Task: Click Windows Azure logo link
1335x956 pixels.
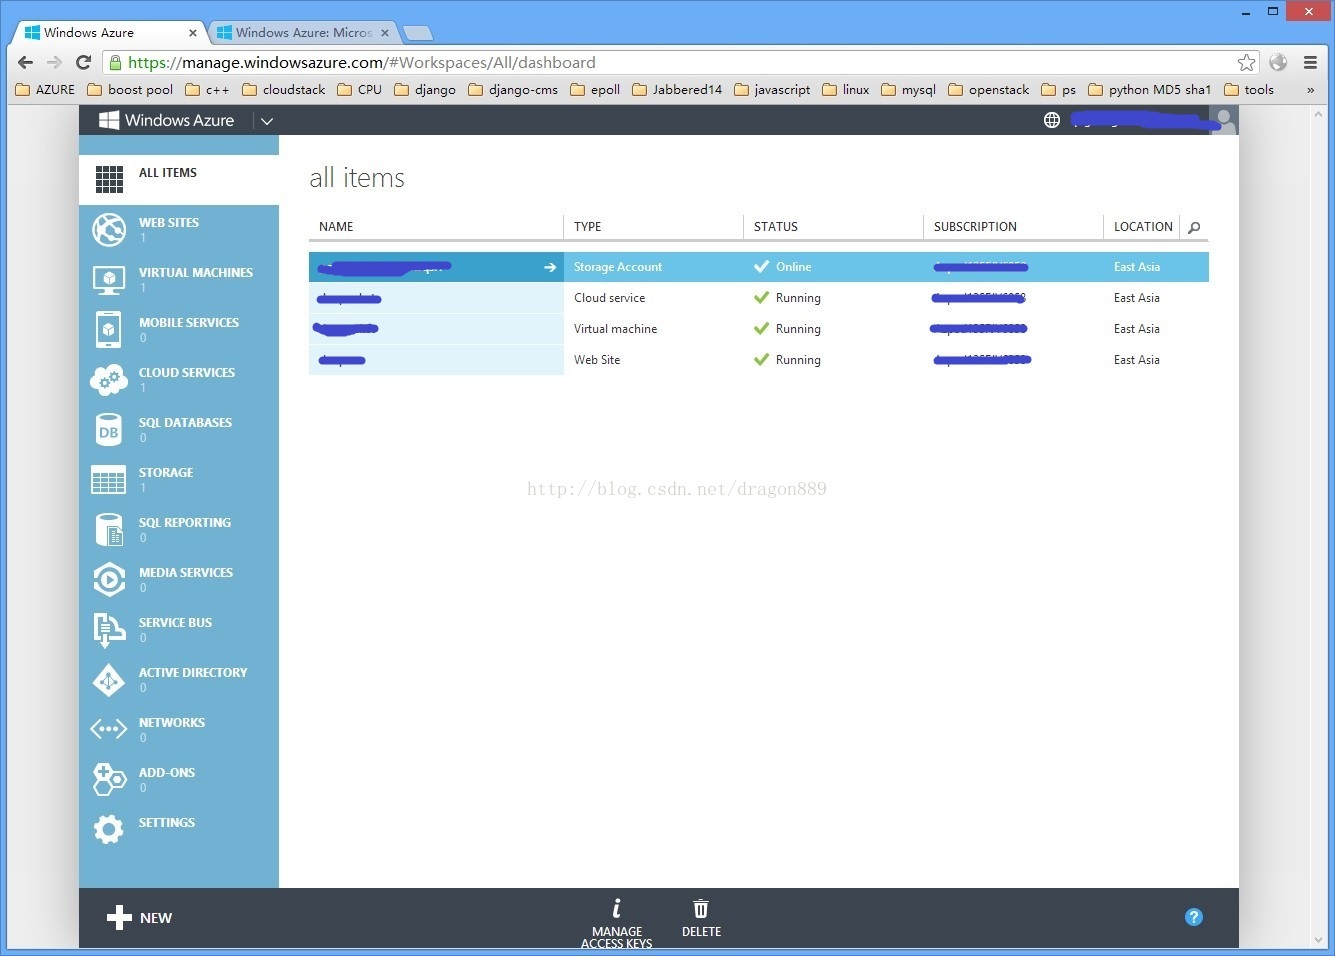Action: coord(167,120)
